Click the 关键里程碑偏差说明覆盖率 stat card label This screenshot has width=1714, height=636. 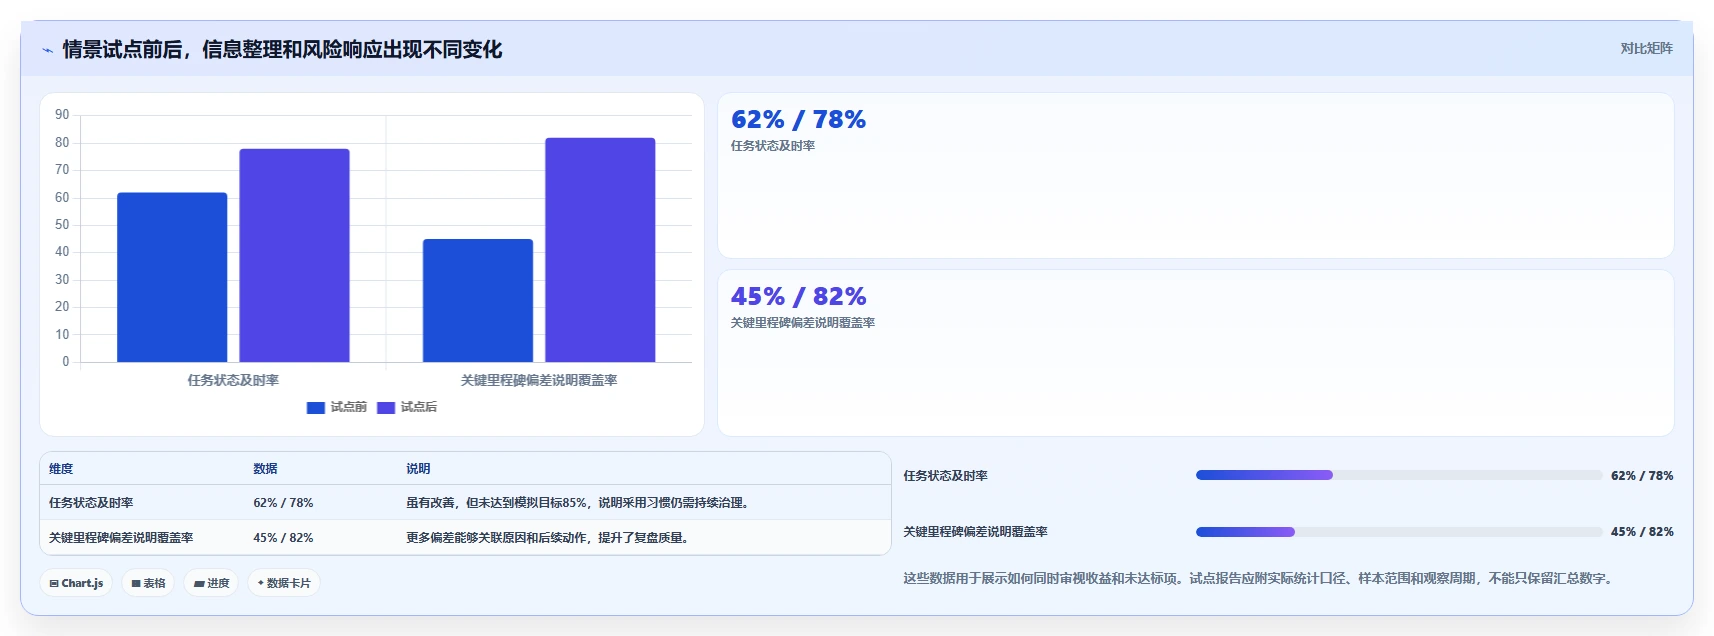coord(803,323)
